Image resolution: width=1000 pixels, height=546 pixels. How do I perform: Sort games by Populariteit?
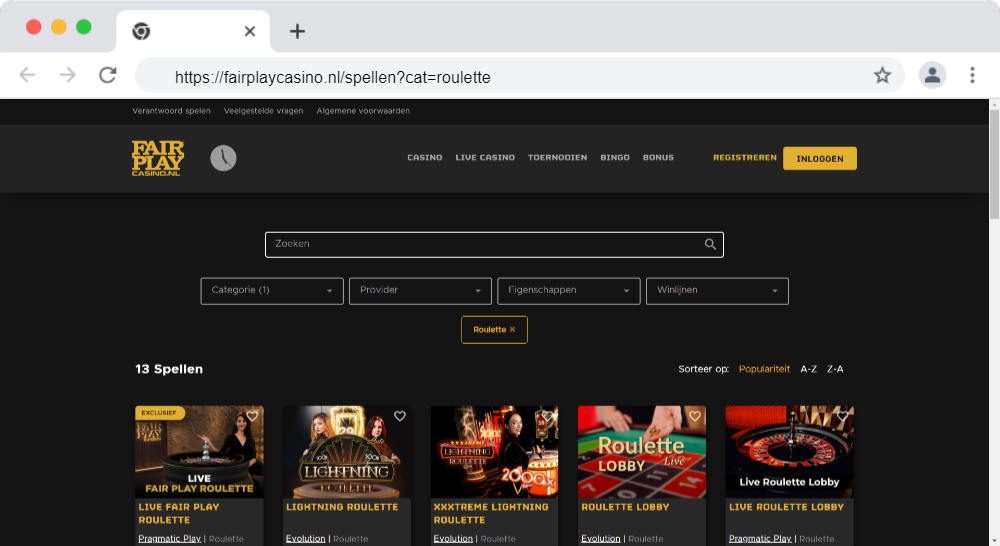764,369
